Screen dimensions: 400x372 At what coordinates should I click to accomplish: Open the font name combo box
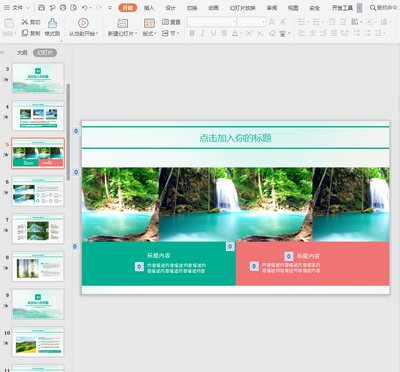(212, 22)
